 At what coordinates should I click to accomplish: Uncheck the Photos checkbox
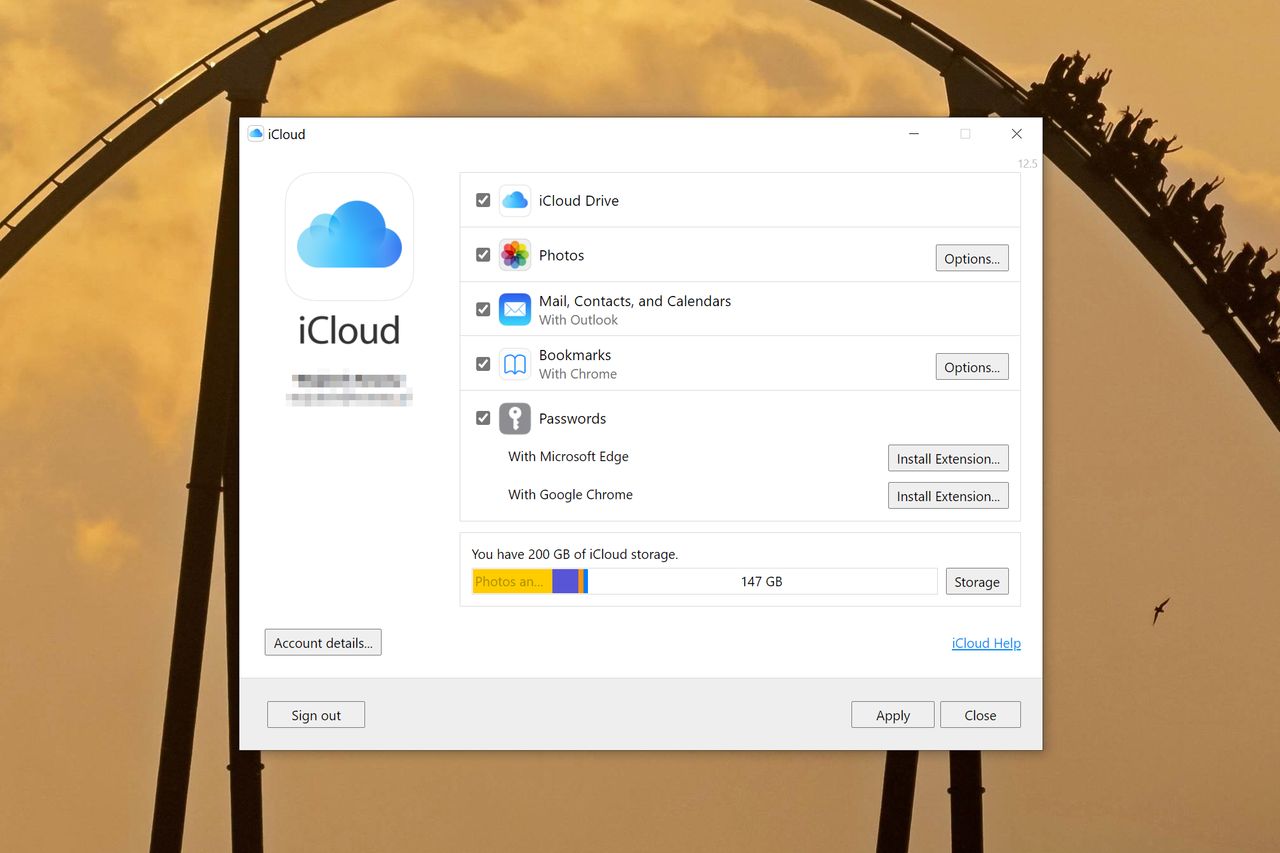[483, 255]
